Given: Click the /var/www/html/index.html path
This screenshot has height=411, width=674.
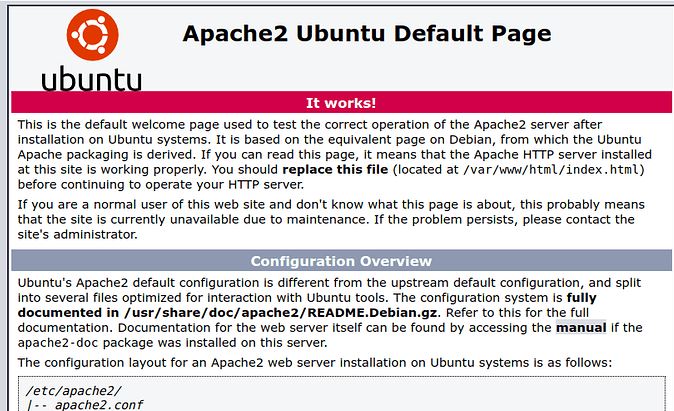Looking at the screenshot, I should (551, 169).
